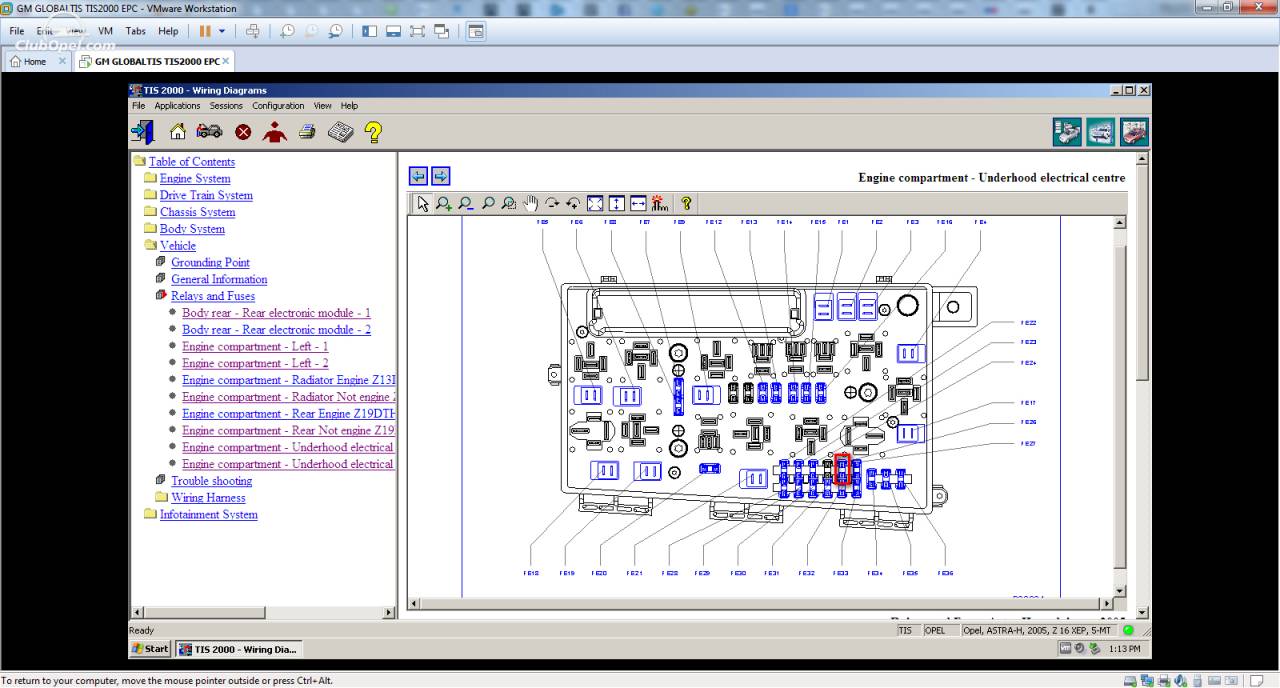Click the exit door icon in TIS toolbar
1280x688 pixels.
click(x=143, y=132)
